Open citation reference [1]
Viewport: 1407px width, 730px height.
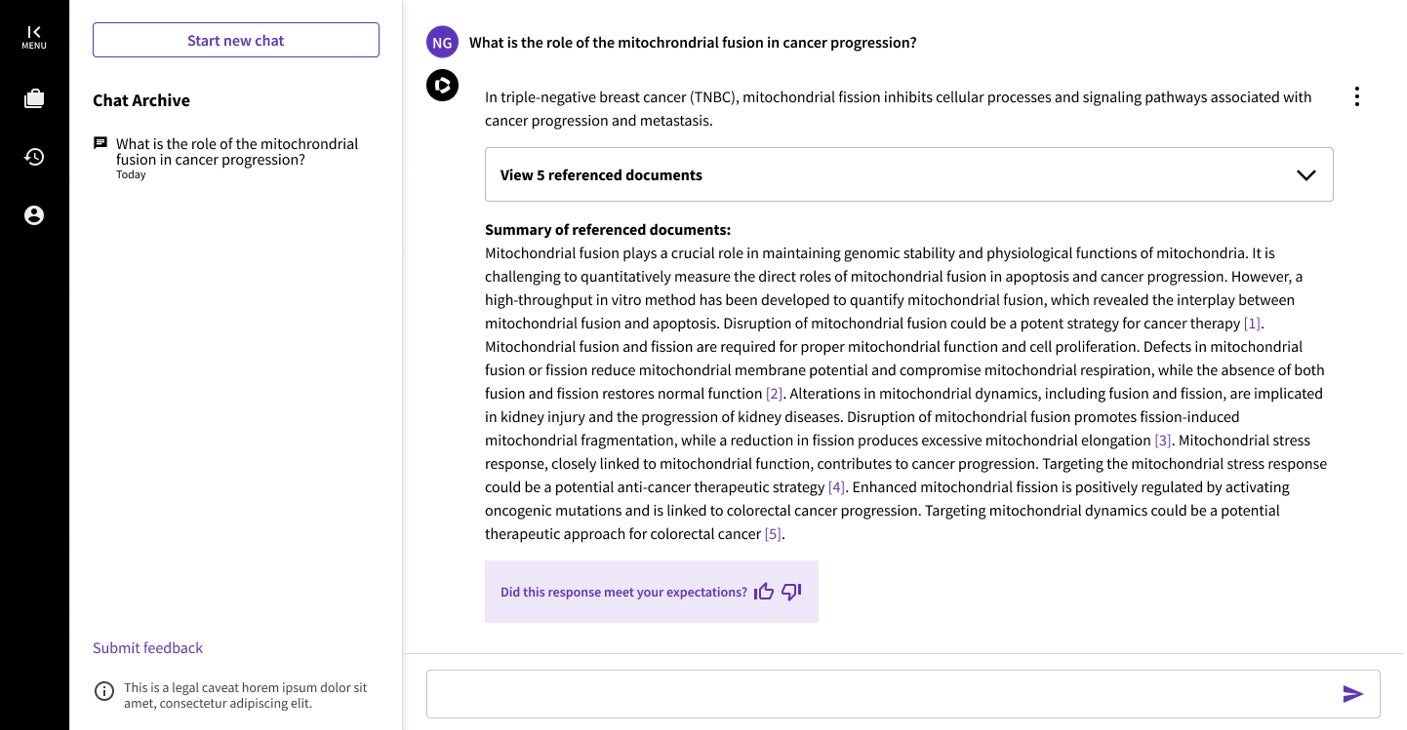pos(1252,323)
